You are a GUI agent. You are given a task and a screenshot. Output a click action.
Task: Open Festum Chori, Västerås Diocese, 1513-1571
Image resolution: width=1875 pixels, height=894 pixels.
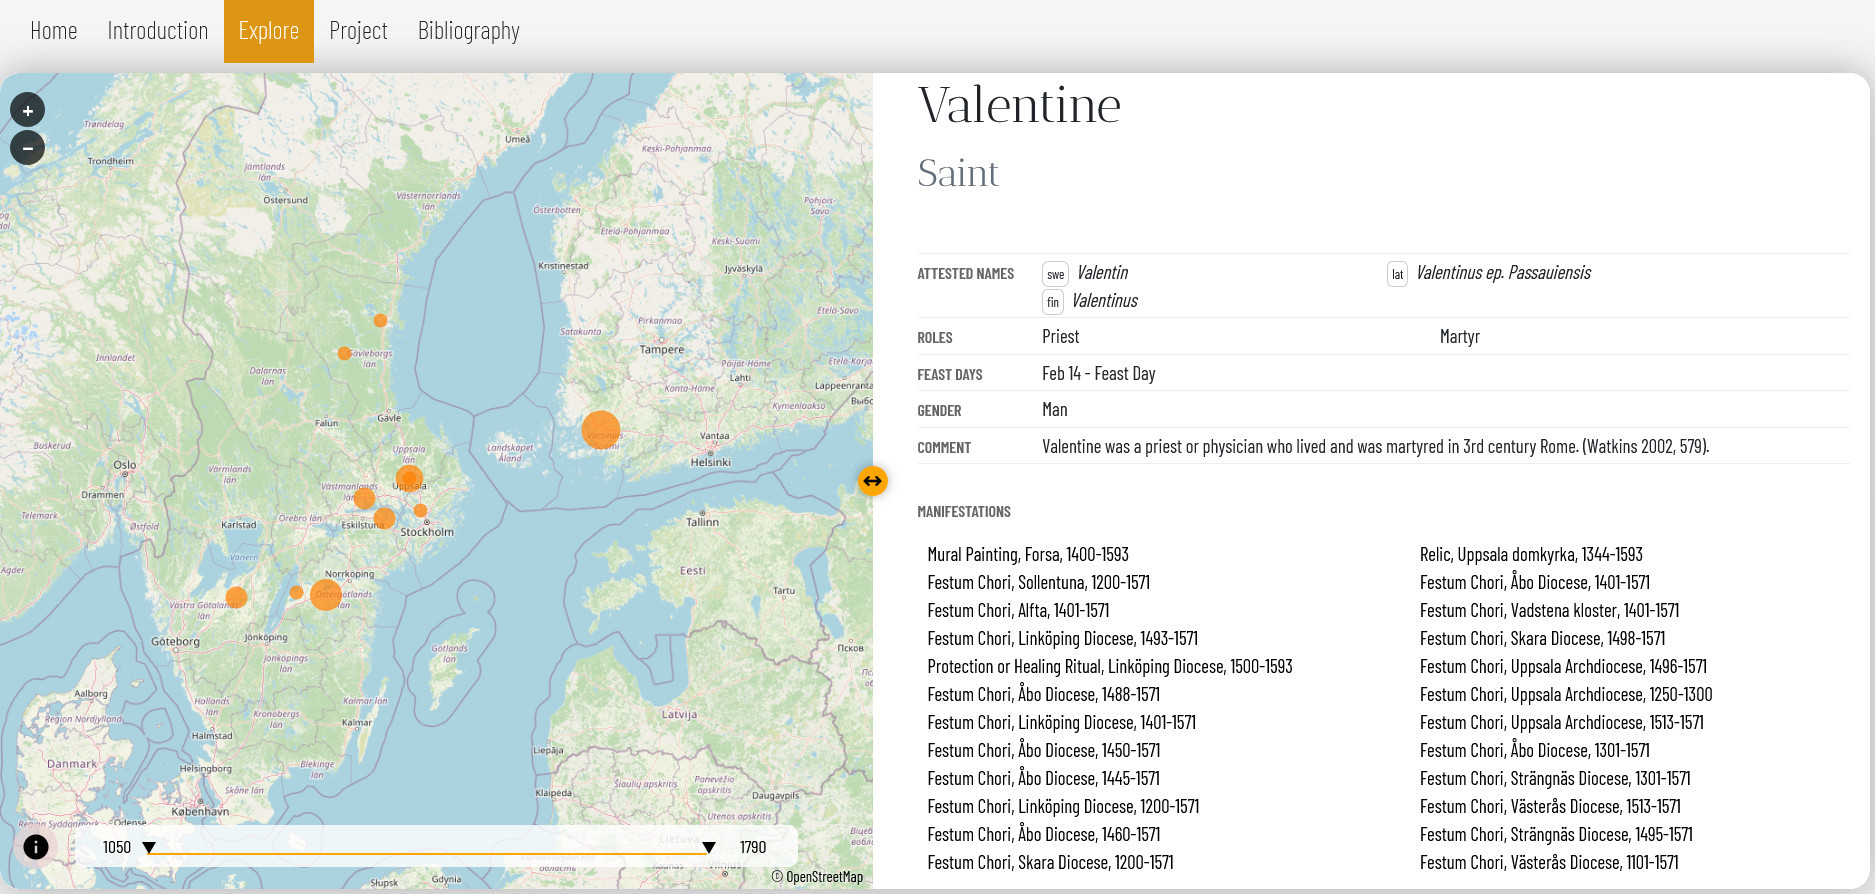[1550, 807]
